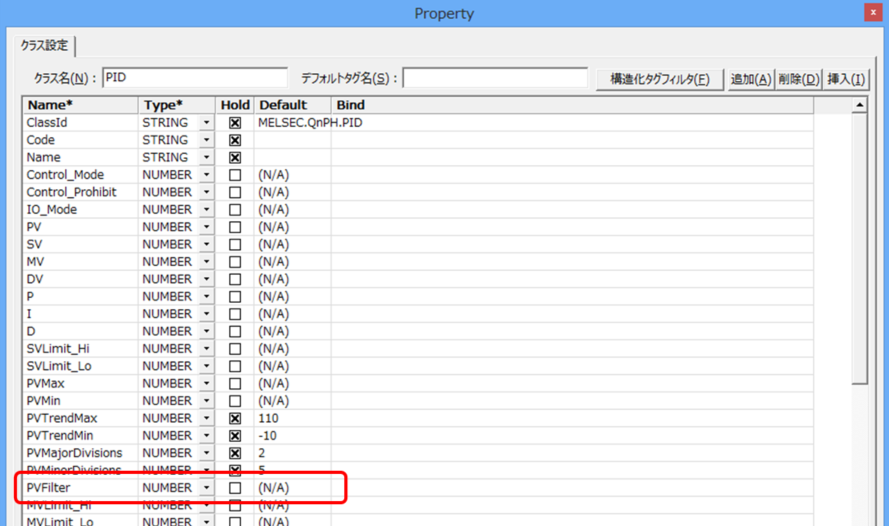
Task: Enable the Hold checkbox for PVFilter
Action: [x=235, y=488]
